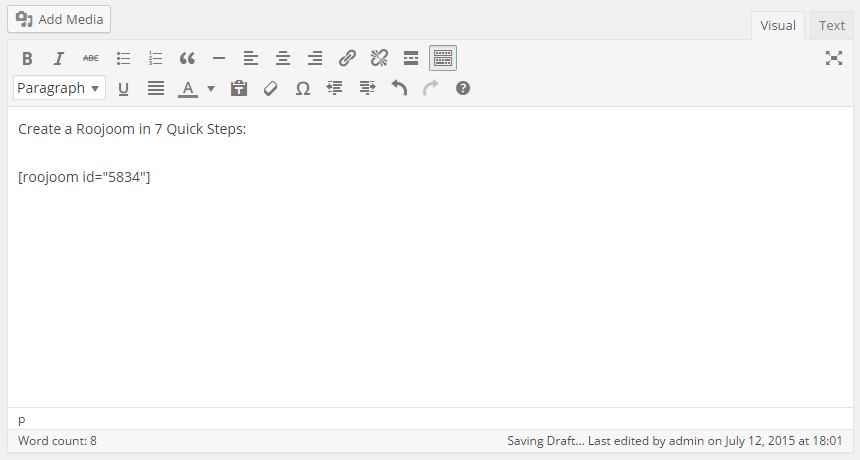Image resolution: width=860 pixels, height=460 pixels.
Task: Insert special character with the omega icon
Action: tap(303, 88)
